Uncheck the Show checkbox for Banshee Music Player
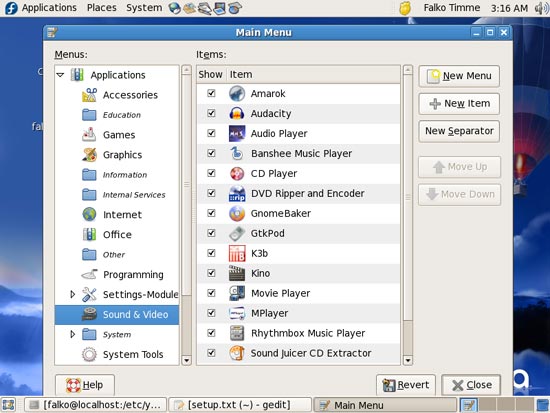The width and height of the screenshot is (550, 413). [x=211, y=153]
